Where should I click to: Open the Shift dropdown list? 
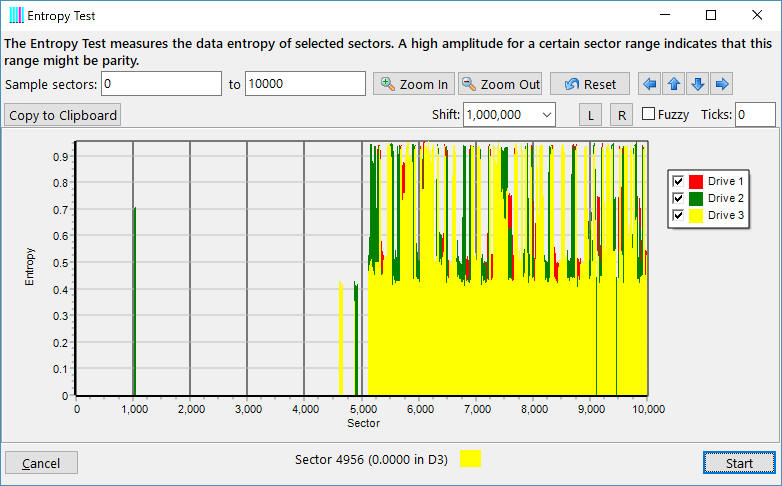click(546, 115)
